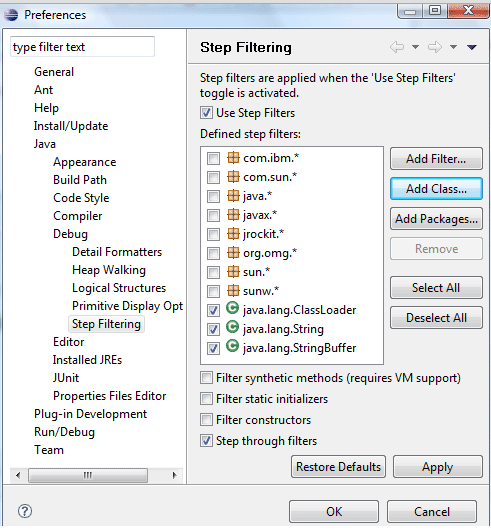Image resolution: width=491 pixels, height=531 pixels.
Task: Select Detail Formatters in the tree
Action: pyautogui.click(x=117, y=252)
